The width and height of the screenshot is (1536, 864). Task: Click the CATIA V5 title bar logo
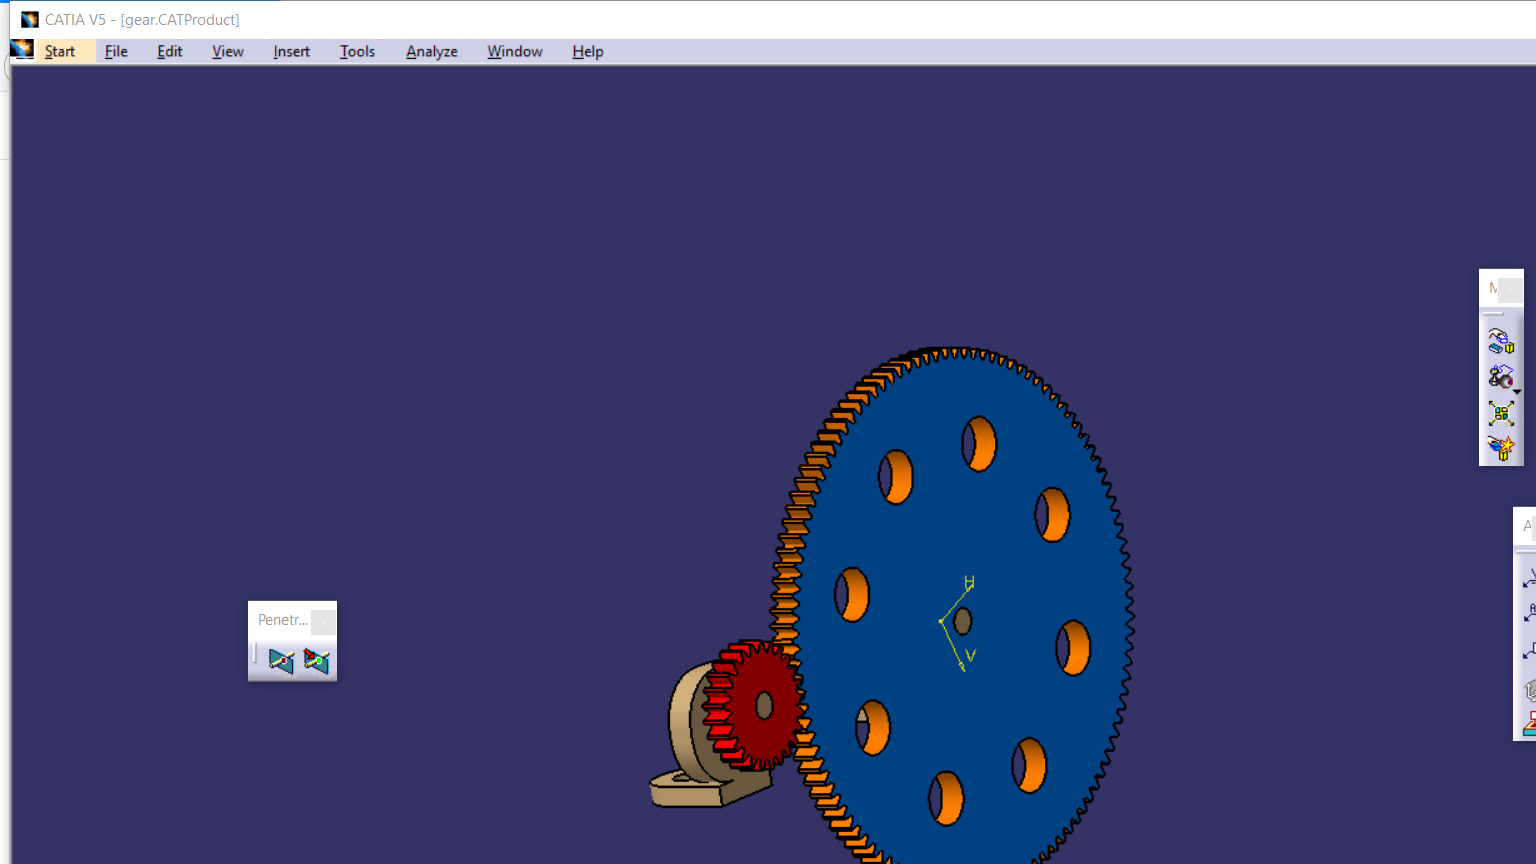30,19
